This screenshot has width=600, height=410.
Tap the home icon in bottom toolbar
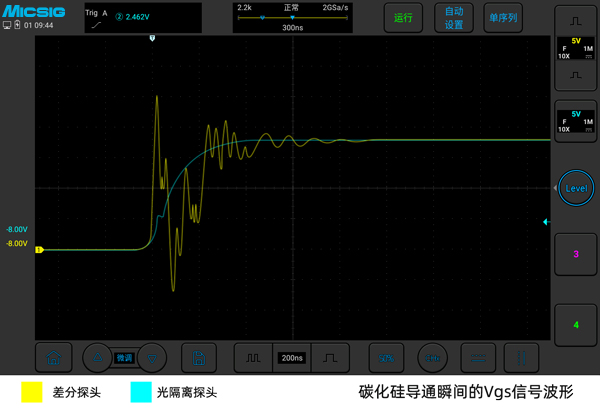point(53,357)
